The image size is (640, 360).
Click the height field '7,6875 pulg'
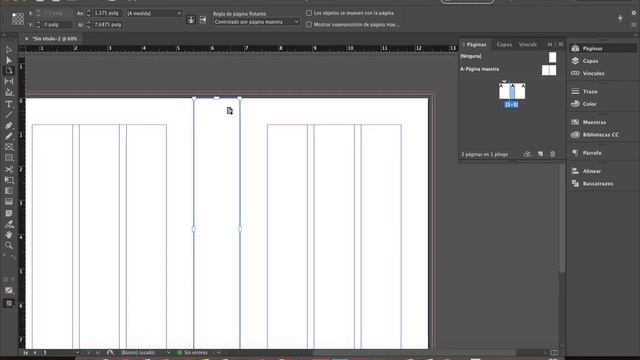(x=107, y=24)
